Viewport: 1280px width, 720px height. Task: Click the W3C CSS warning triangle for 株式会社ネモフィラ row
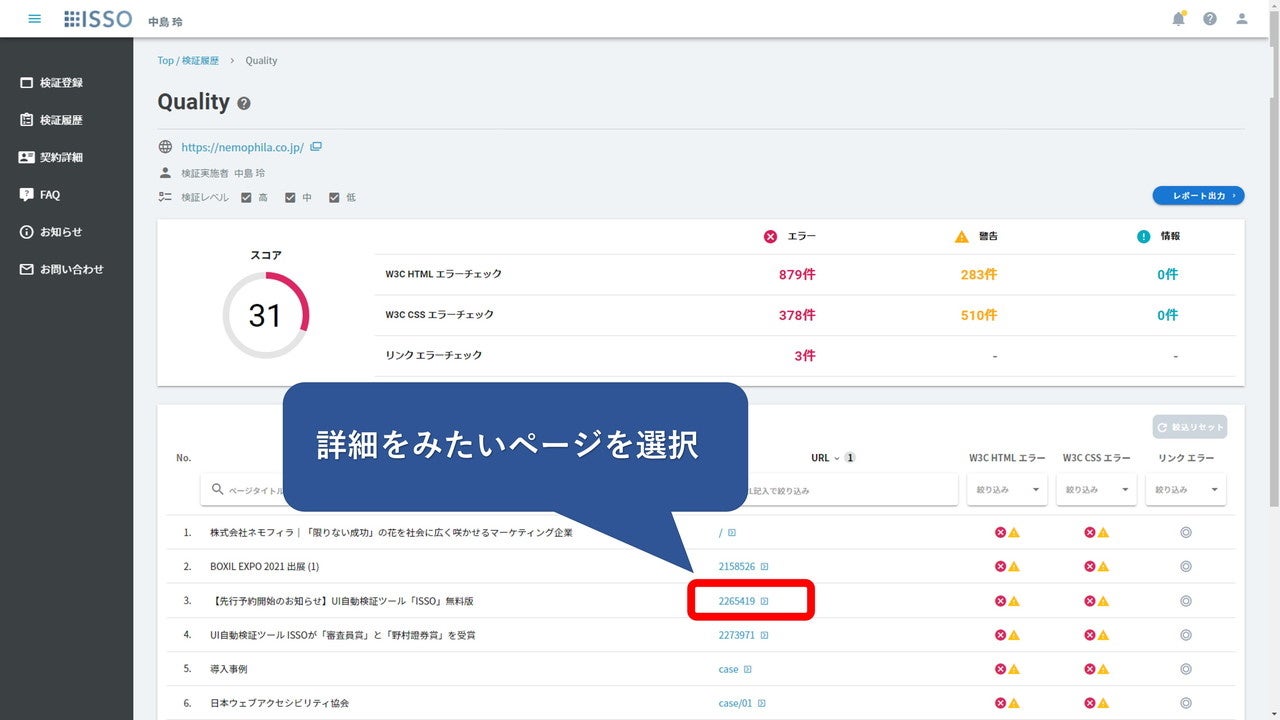1103,533
